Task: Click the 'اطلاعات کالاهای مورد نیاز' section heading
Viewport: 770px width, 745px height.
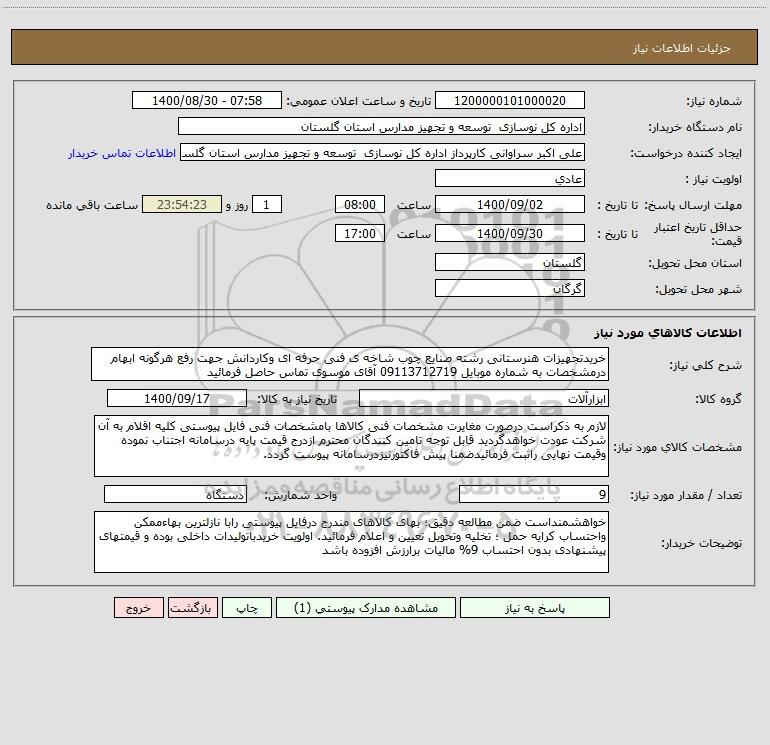Action: pyautogui.click(x=668, y=333)
